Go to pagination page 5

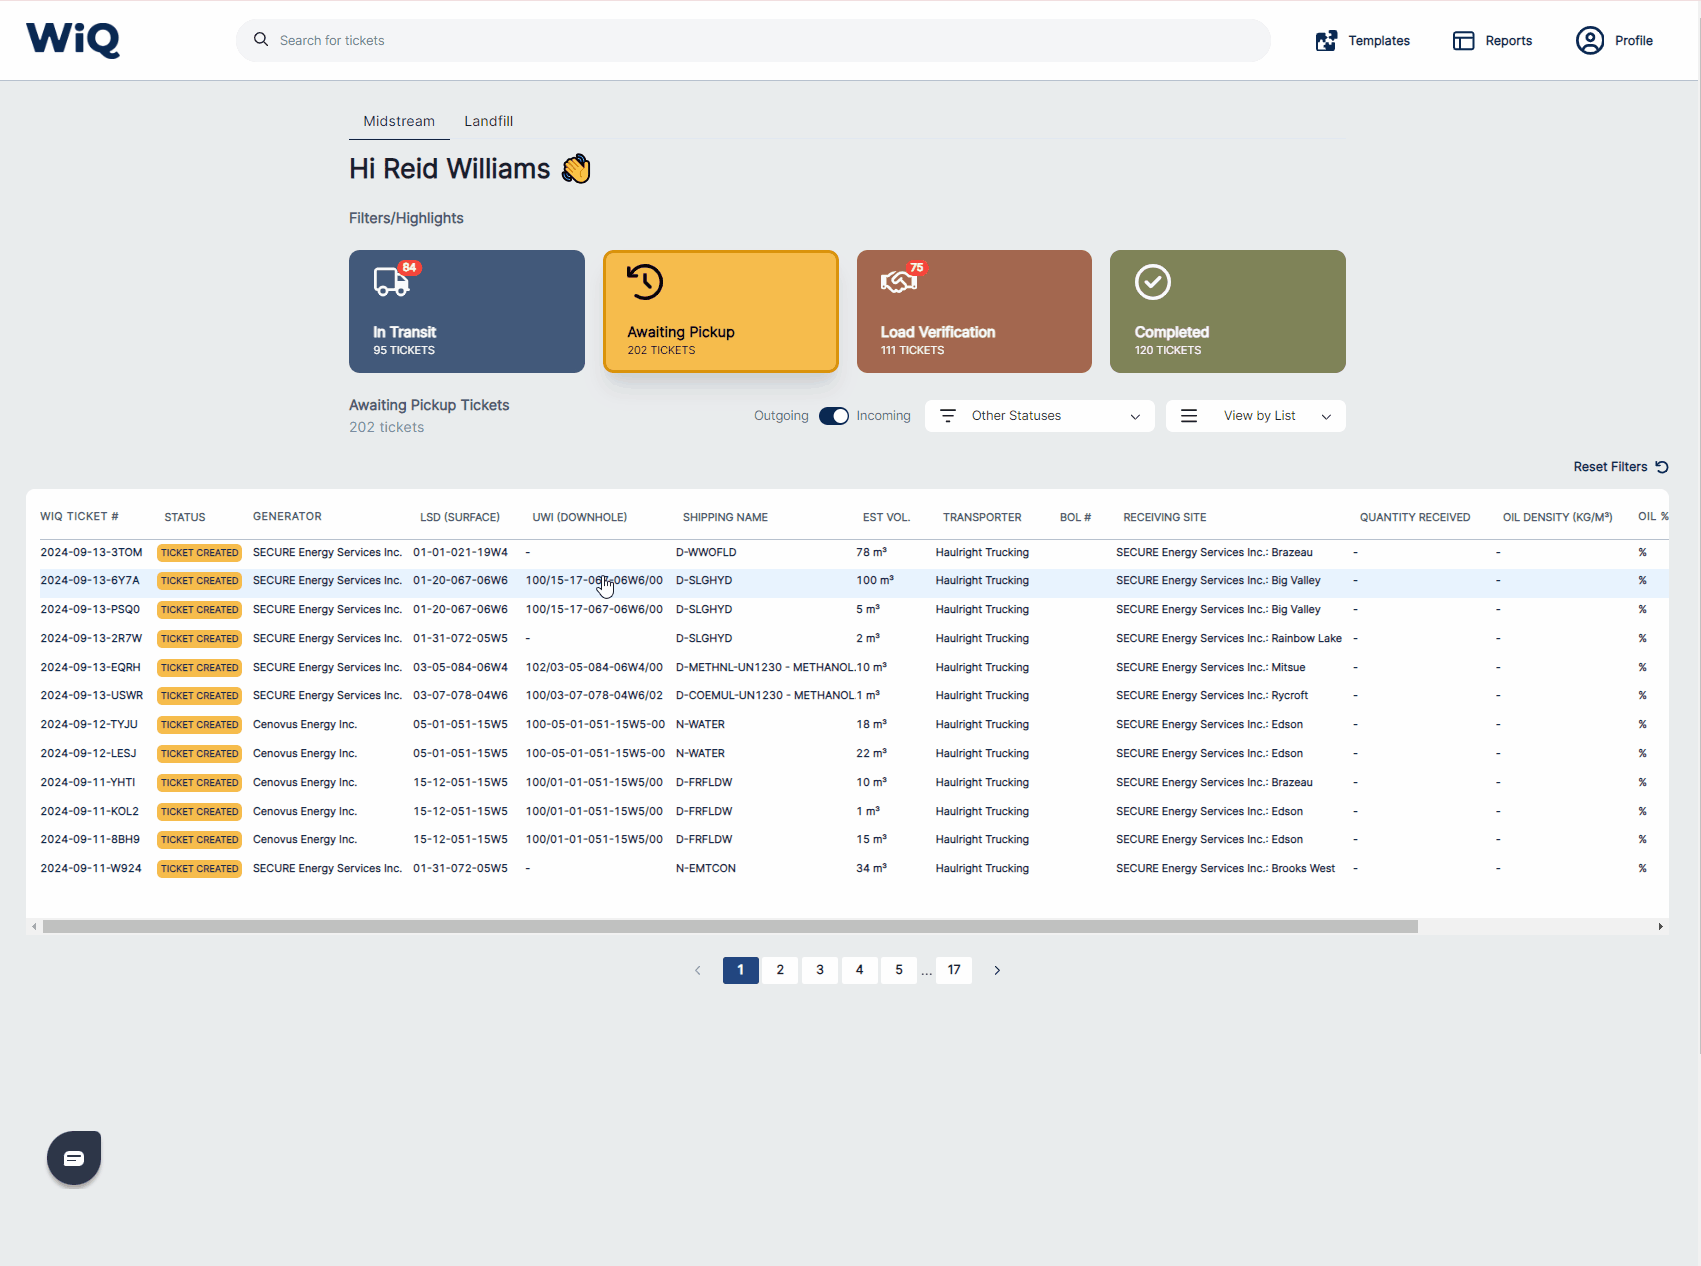pyautogui.click(x=899, y=970)
